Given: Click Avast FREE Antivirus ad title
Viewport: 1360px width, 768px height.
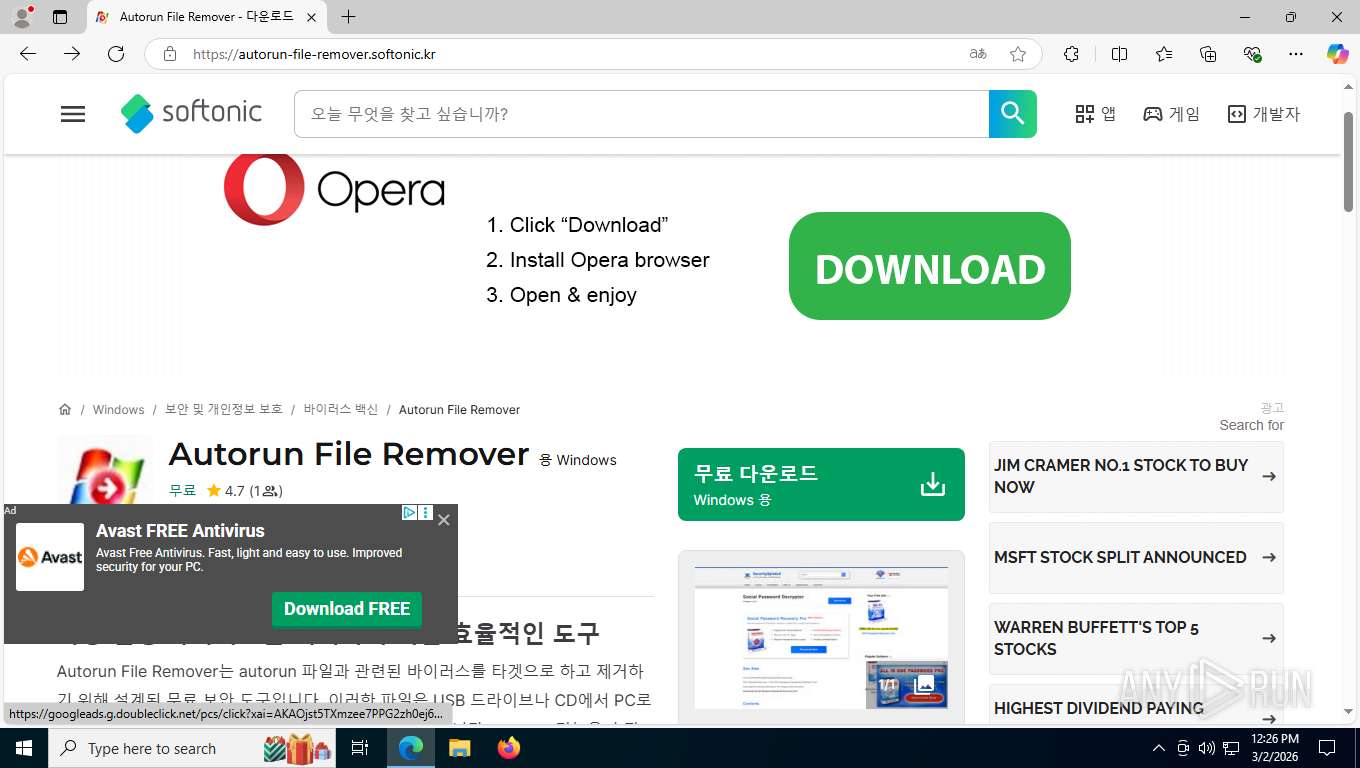Looking at the screenshot, I should click(180, 531).
